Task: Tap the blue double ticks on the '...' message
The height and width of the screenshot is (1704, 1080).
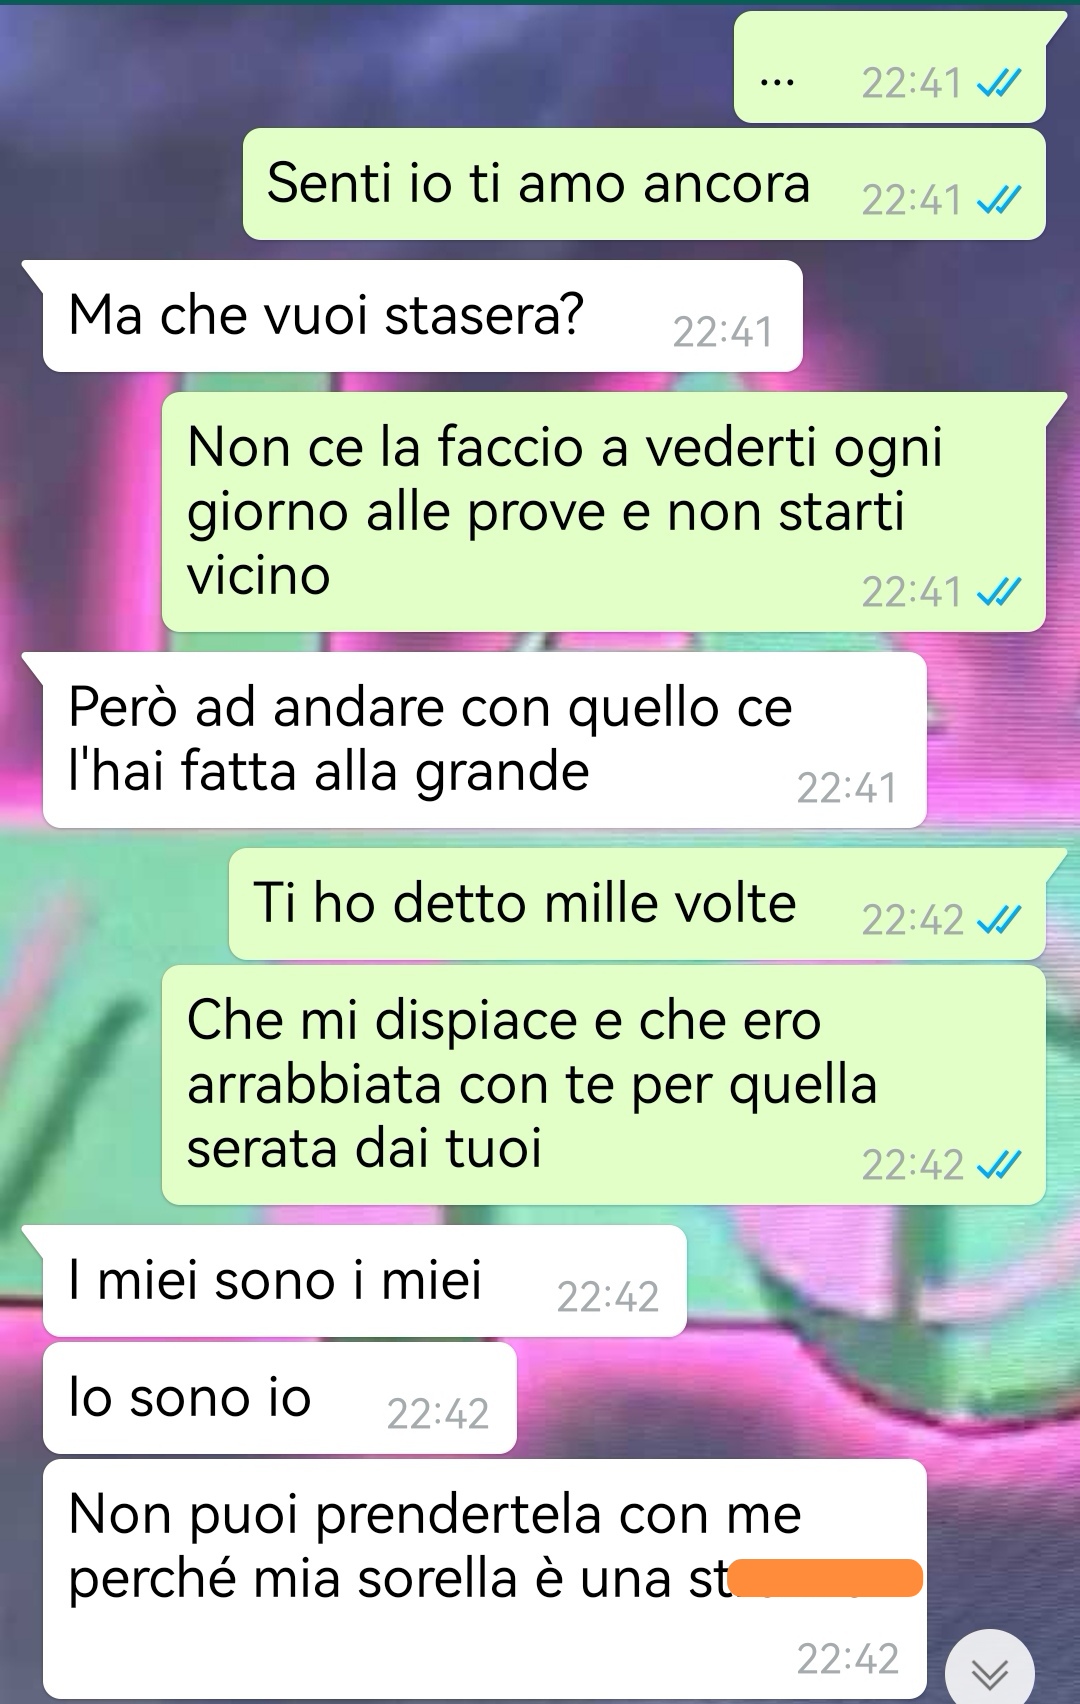Action: tap(999, 83)
